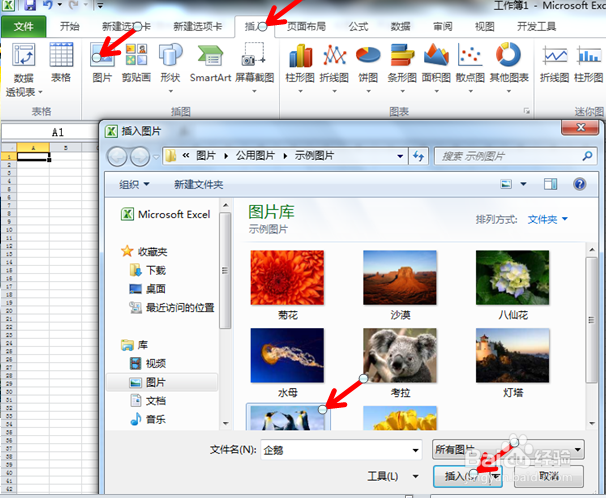This screenshot has width=606, height=498.
Task: Click Undo in quick access toolbar
Action: (48, 5)
